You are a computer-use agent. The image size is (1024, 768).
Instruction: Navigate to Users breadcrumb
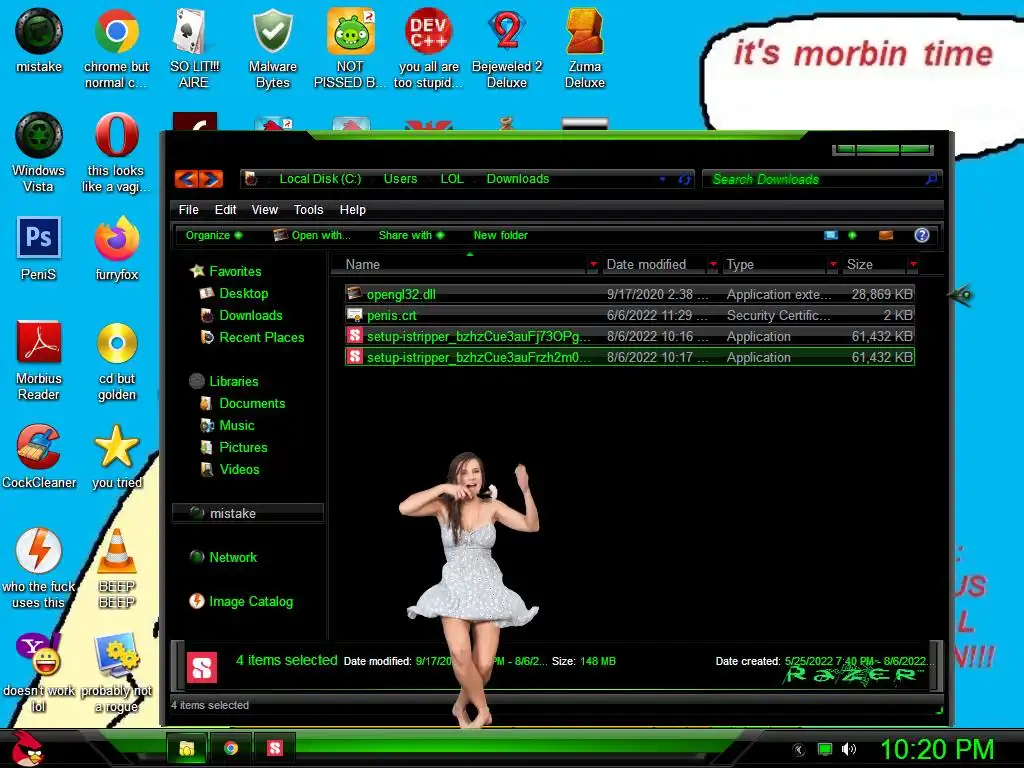[400, 179]
